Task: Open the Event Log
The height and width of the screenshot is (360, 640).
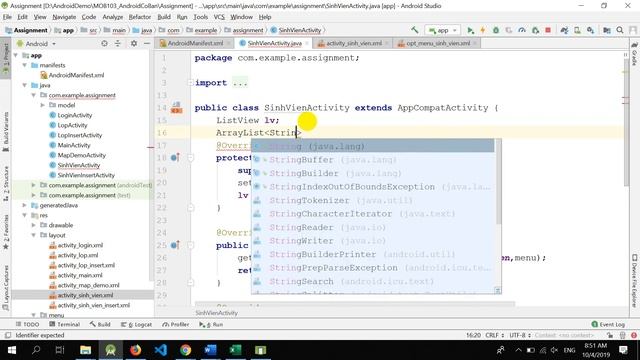Action: coord(608,324)
